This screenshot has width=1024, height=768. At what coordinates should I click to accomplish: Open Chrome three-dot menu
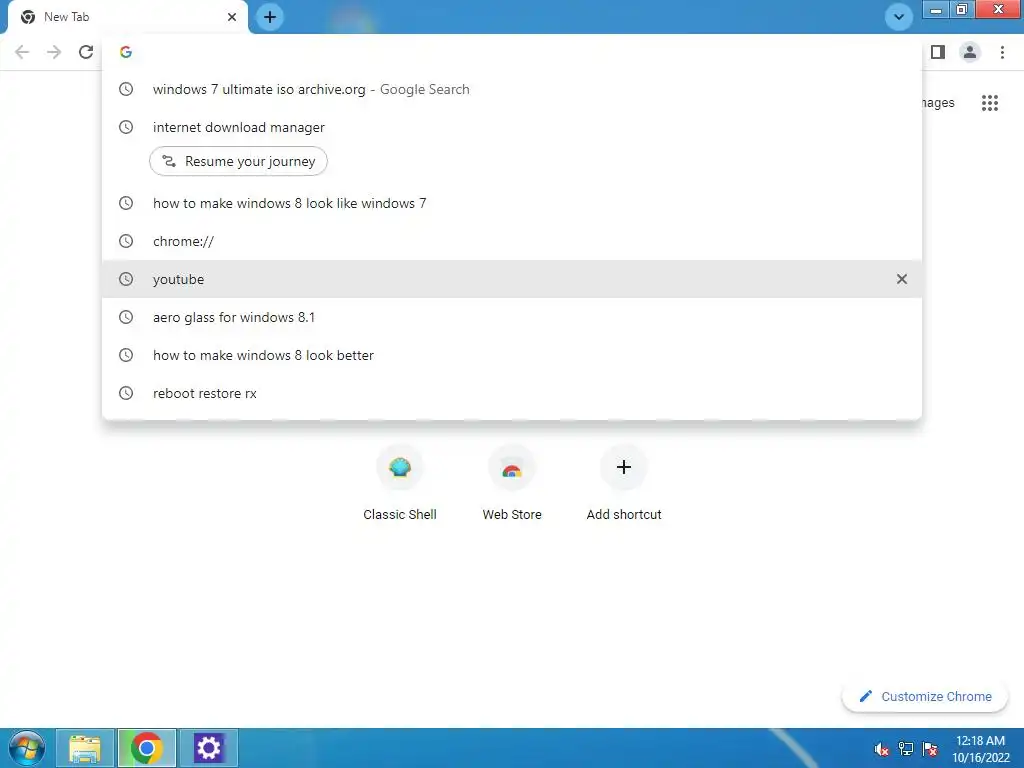[1002, 52]
